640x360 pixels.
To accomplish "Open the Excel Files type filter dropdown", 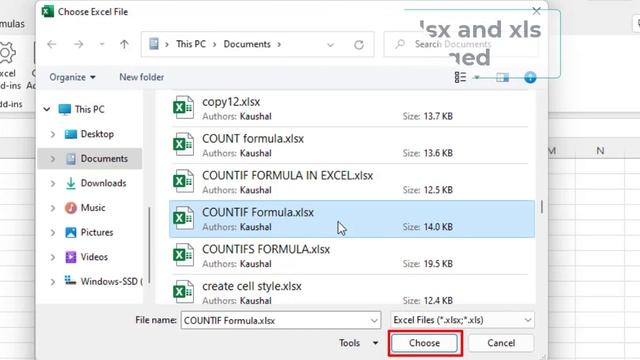I will [x=462, y=320].
